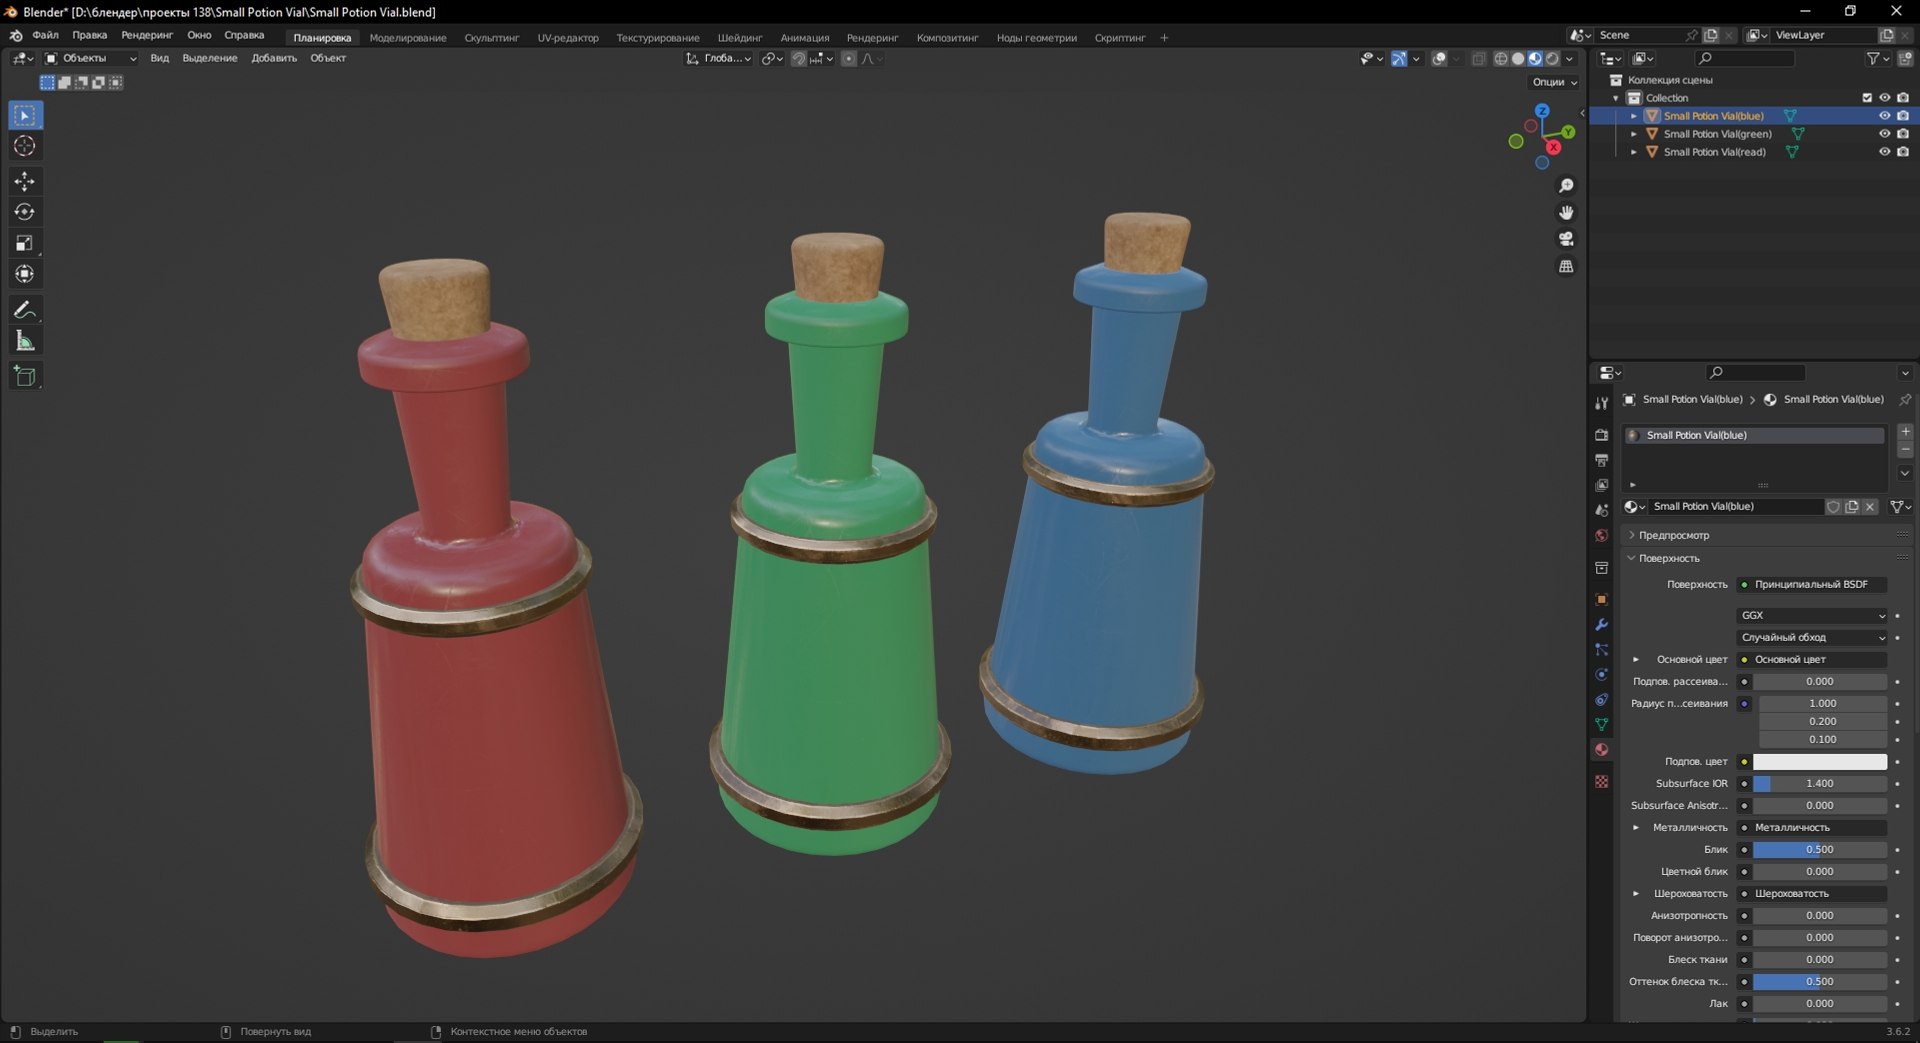This screenshot has width=1920, height=1043.
Task: Open Render properties tab icon
Action: (1601, 435)
